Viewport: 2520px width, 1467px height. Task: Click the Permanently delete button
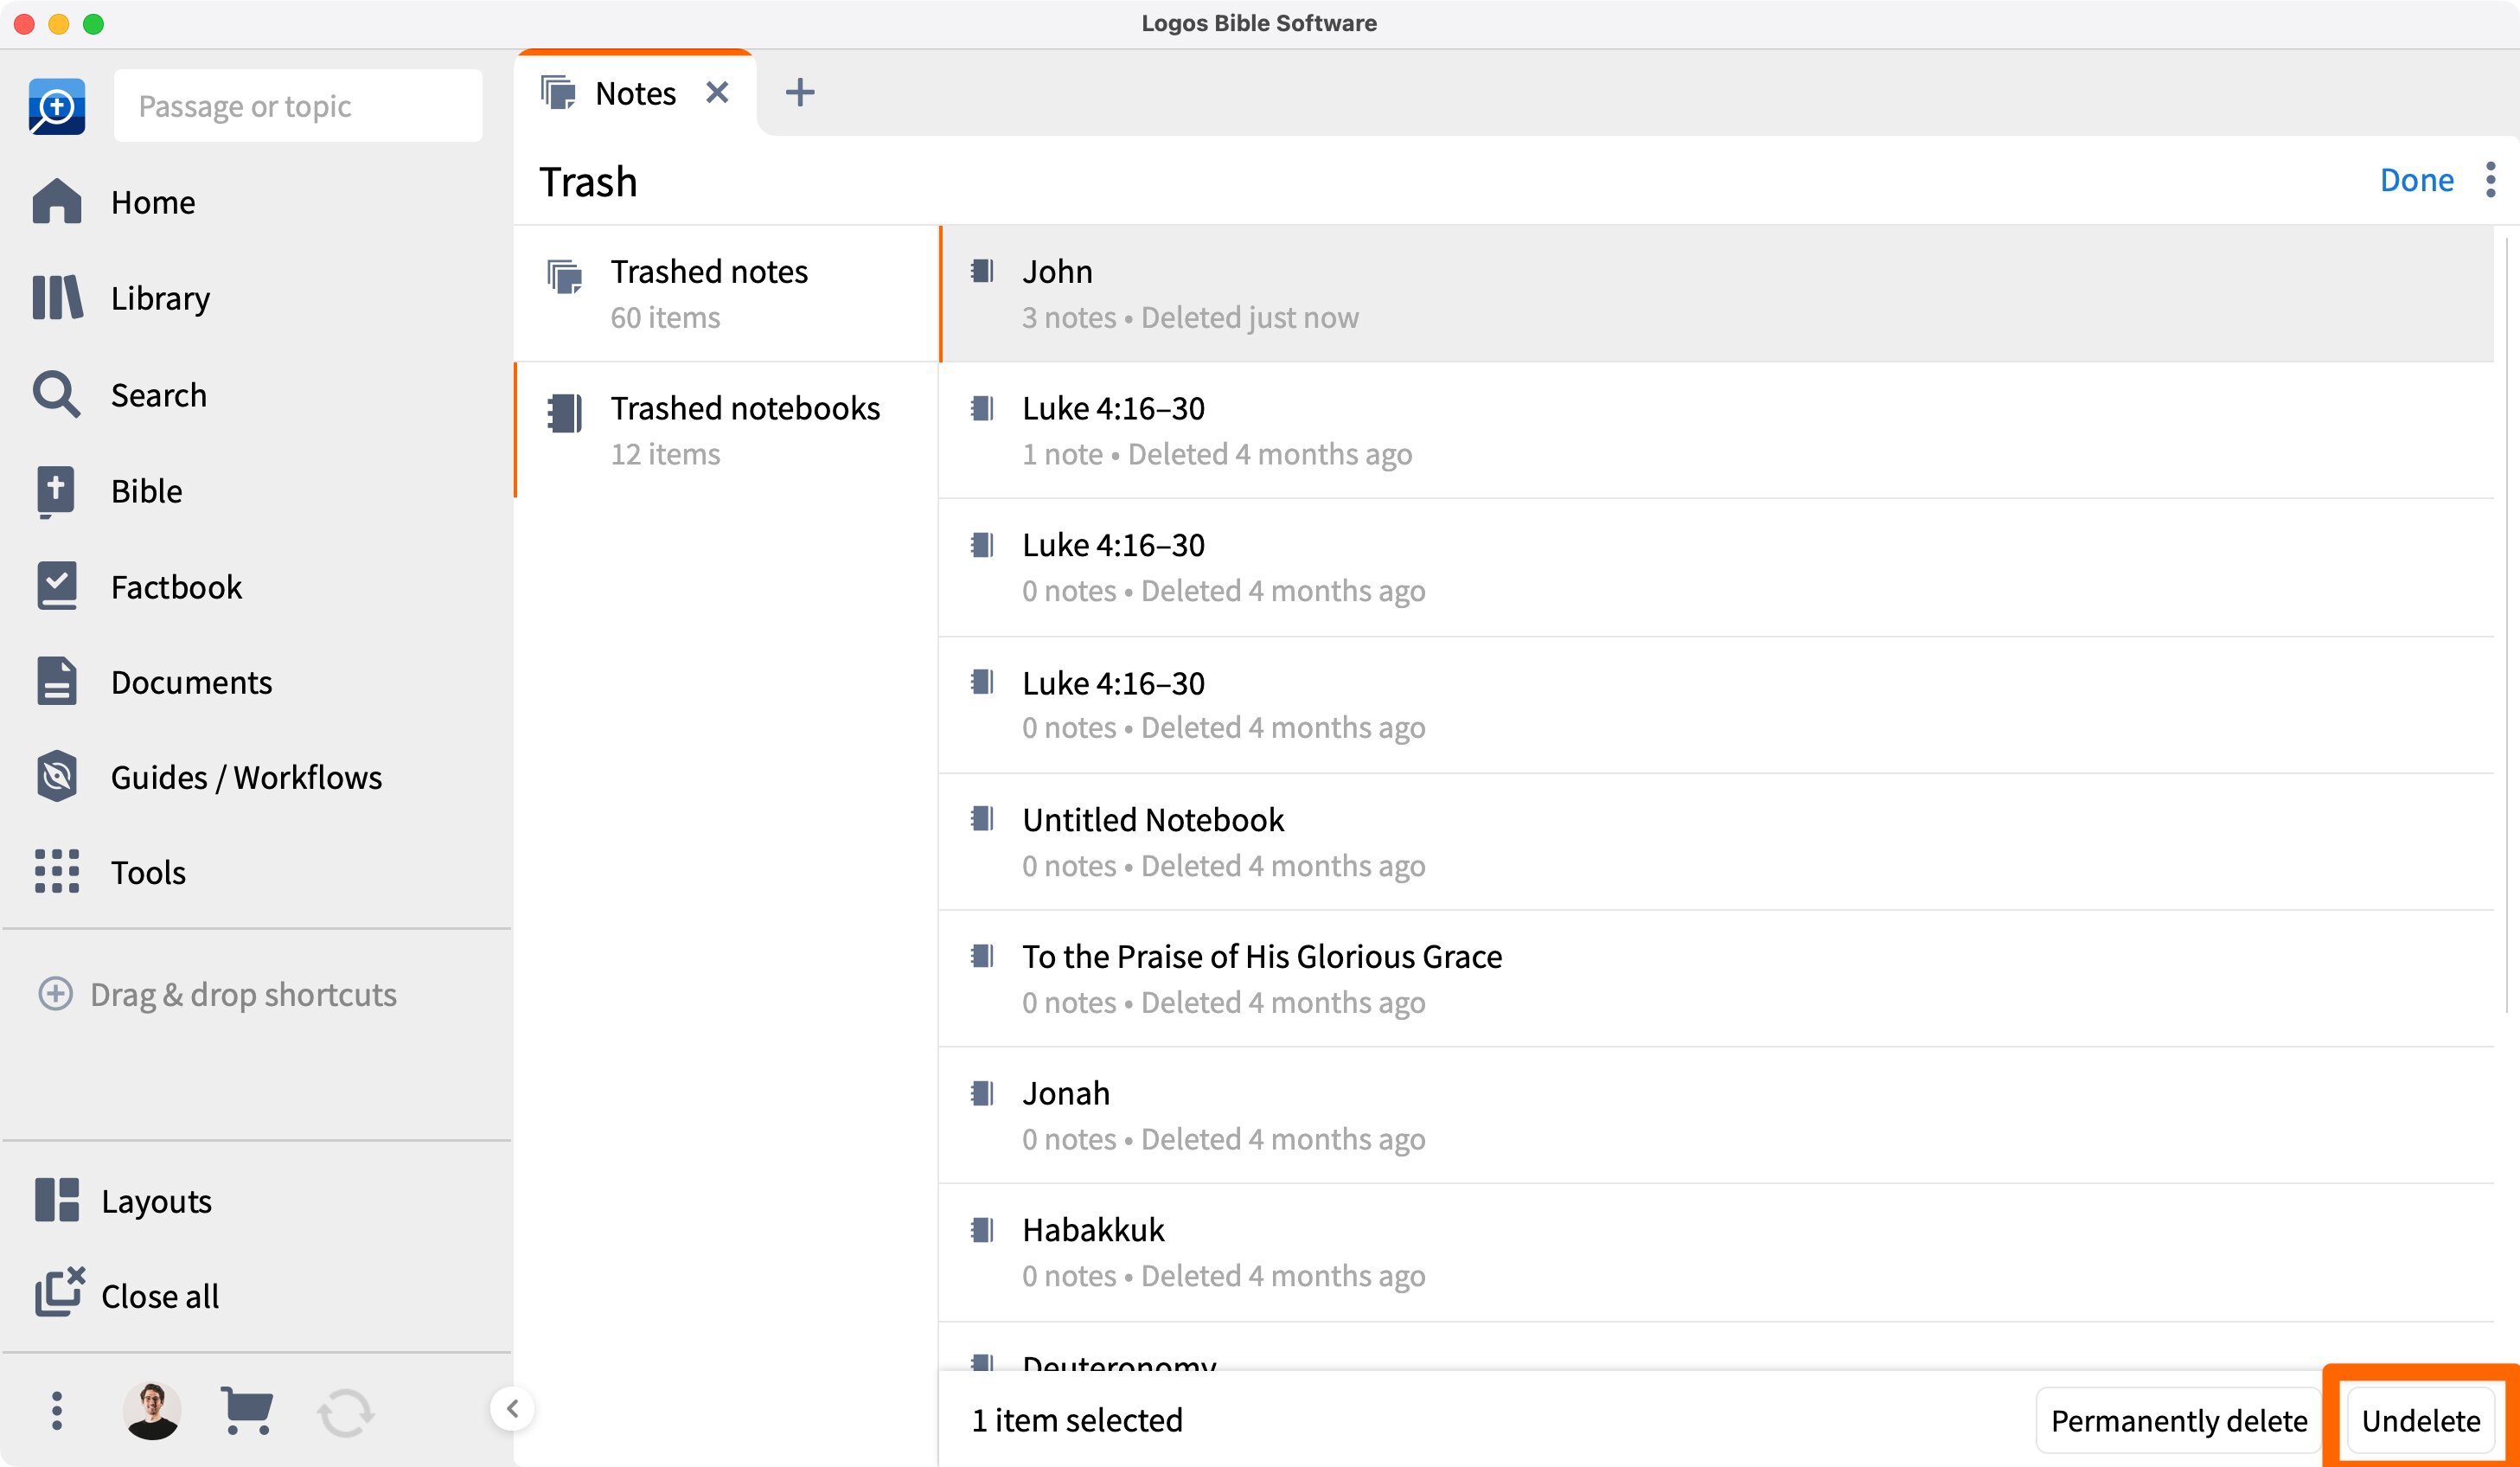click(2178, 1420)
